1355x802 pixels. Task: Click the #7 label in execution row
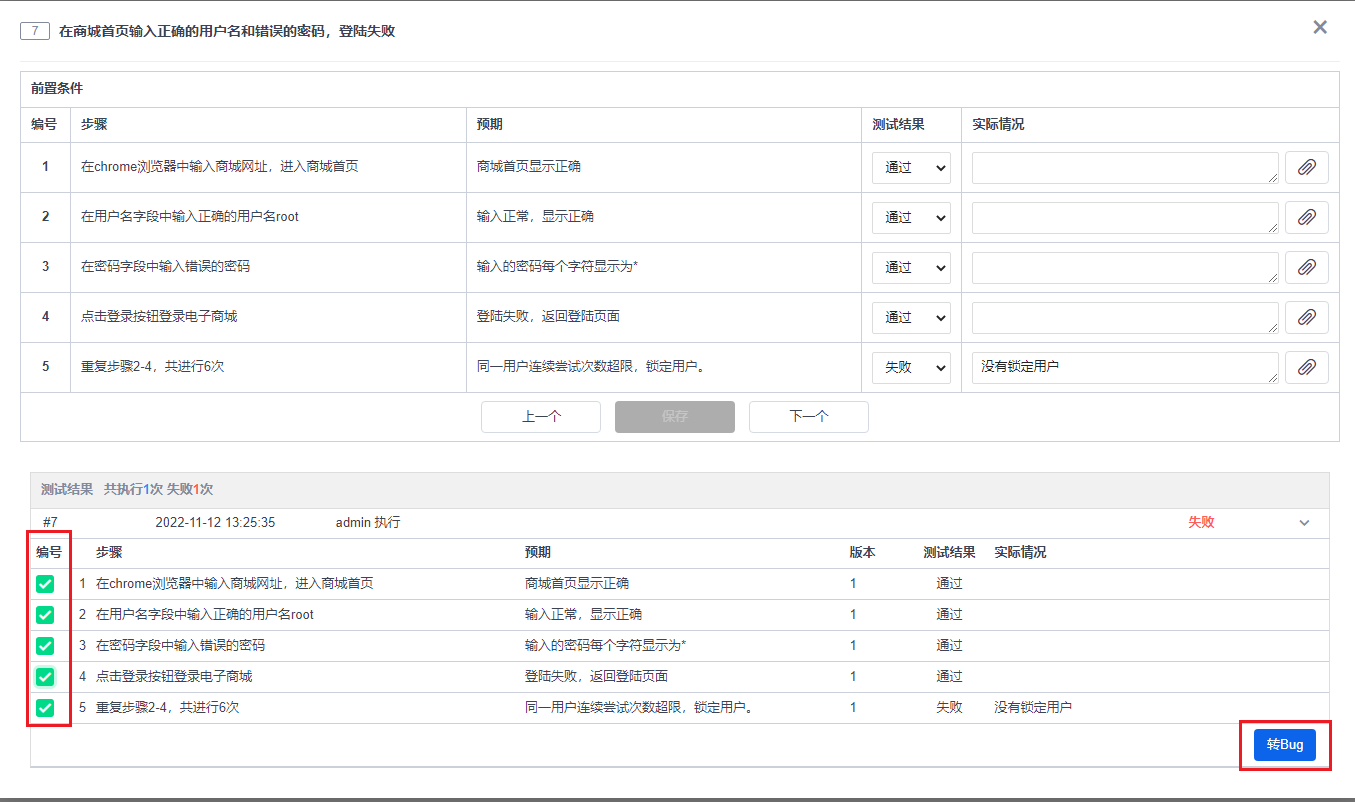(x=50, y=523)
